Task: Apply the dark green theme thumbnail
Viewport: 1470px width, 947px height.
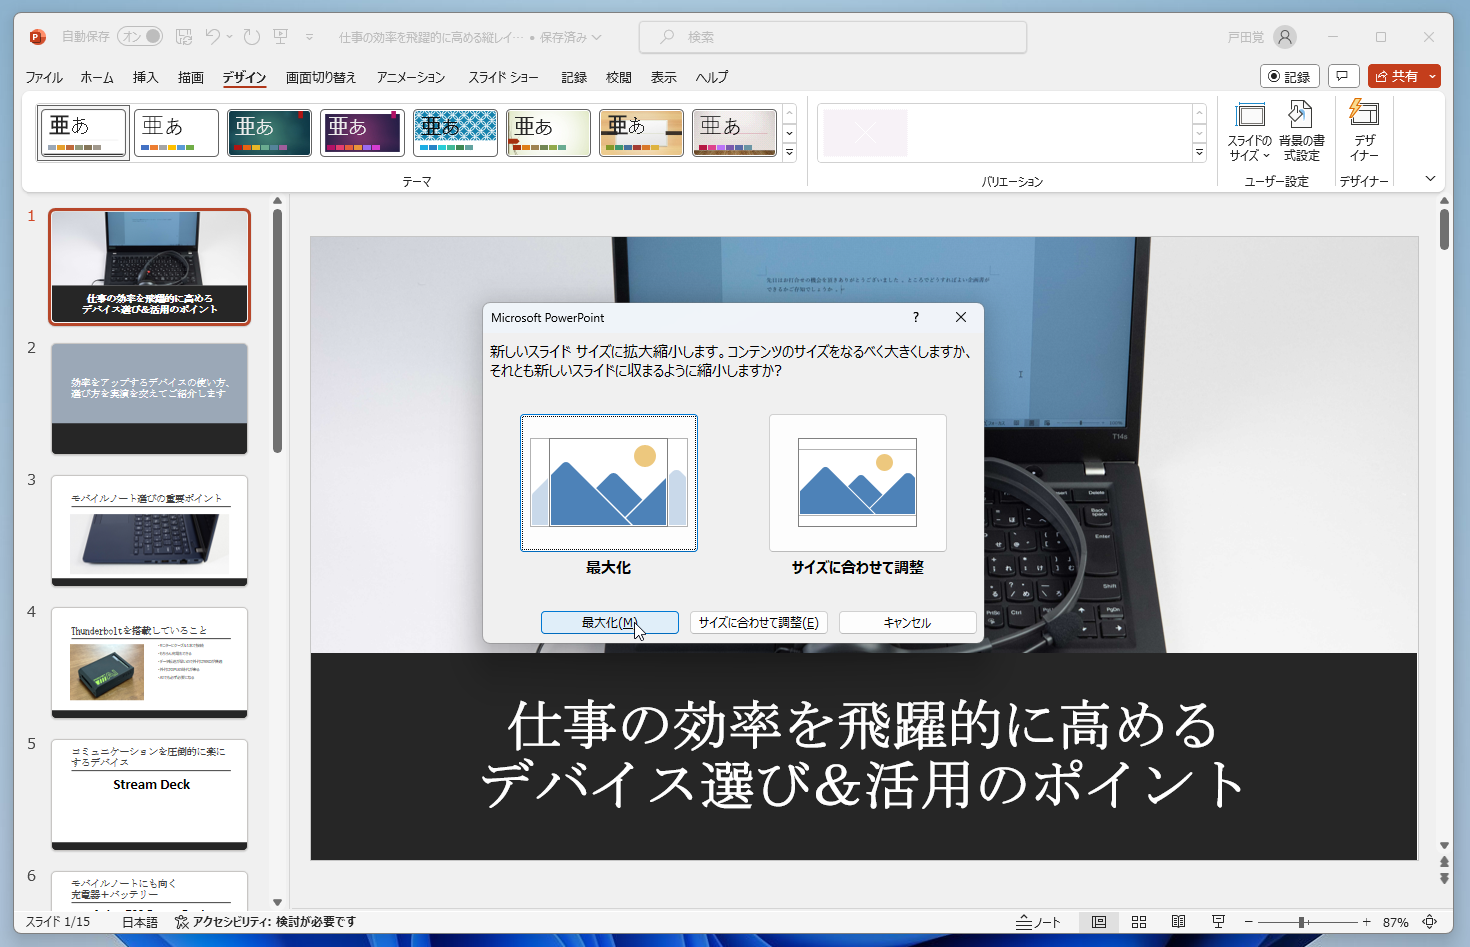Action: pyautogui.click(x=269, y=133)
